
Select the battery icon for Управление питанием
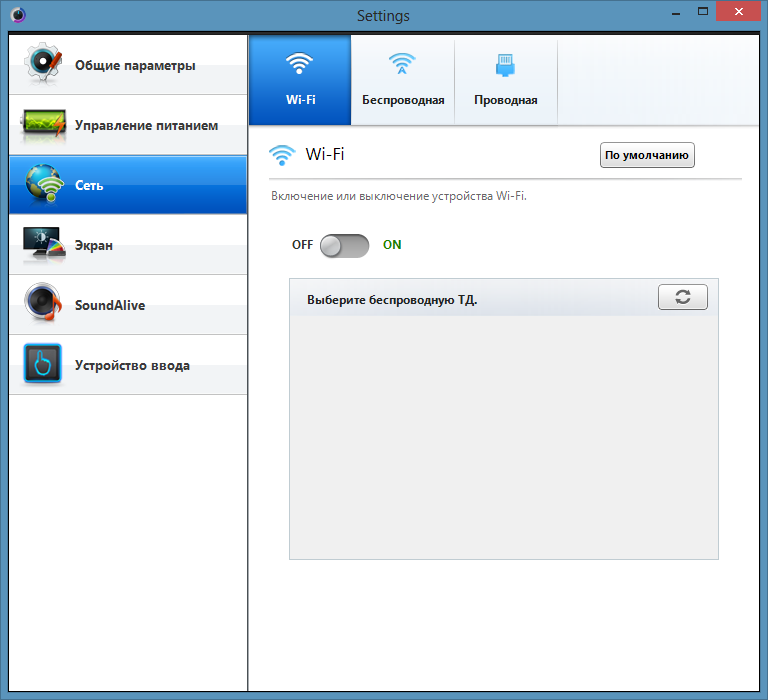44,126
